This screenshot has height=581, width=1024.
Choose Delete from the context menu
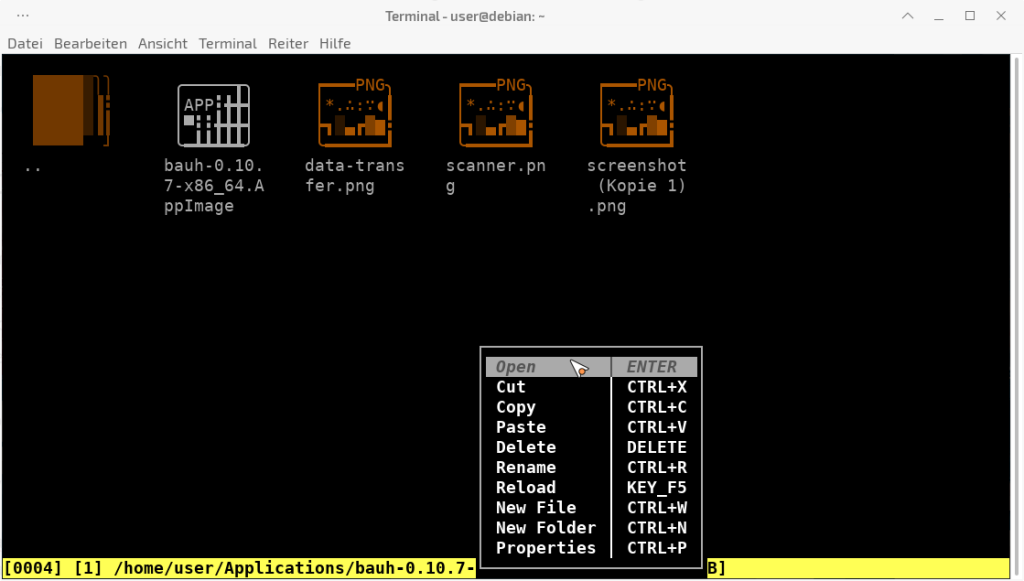coord(526,447)
